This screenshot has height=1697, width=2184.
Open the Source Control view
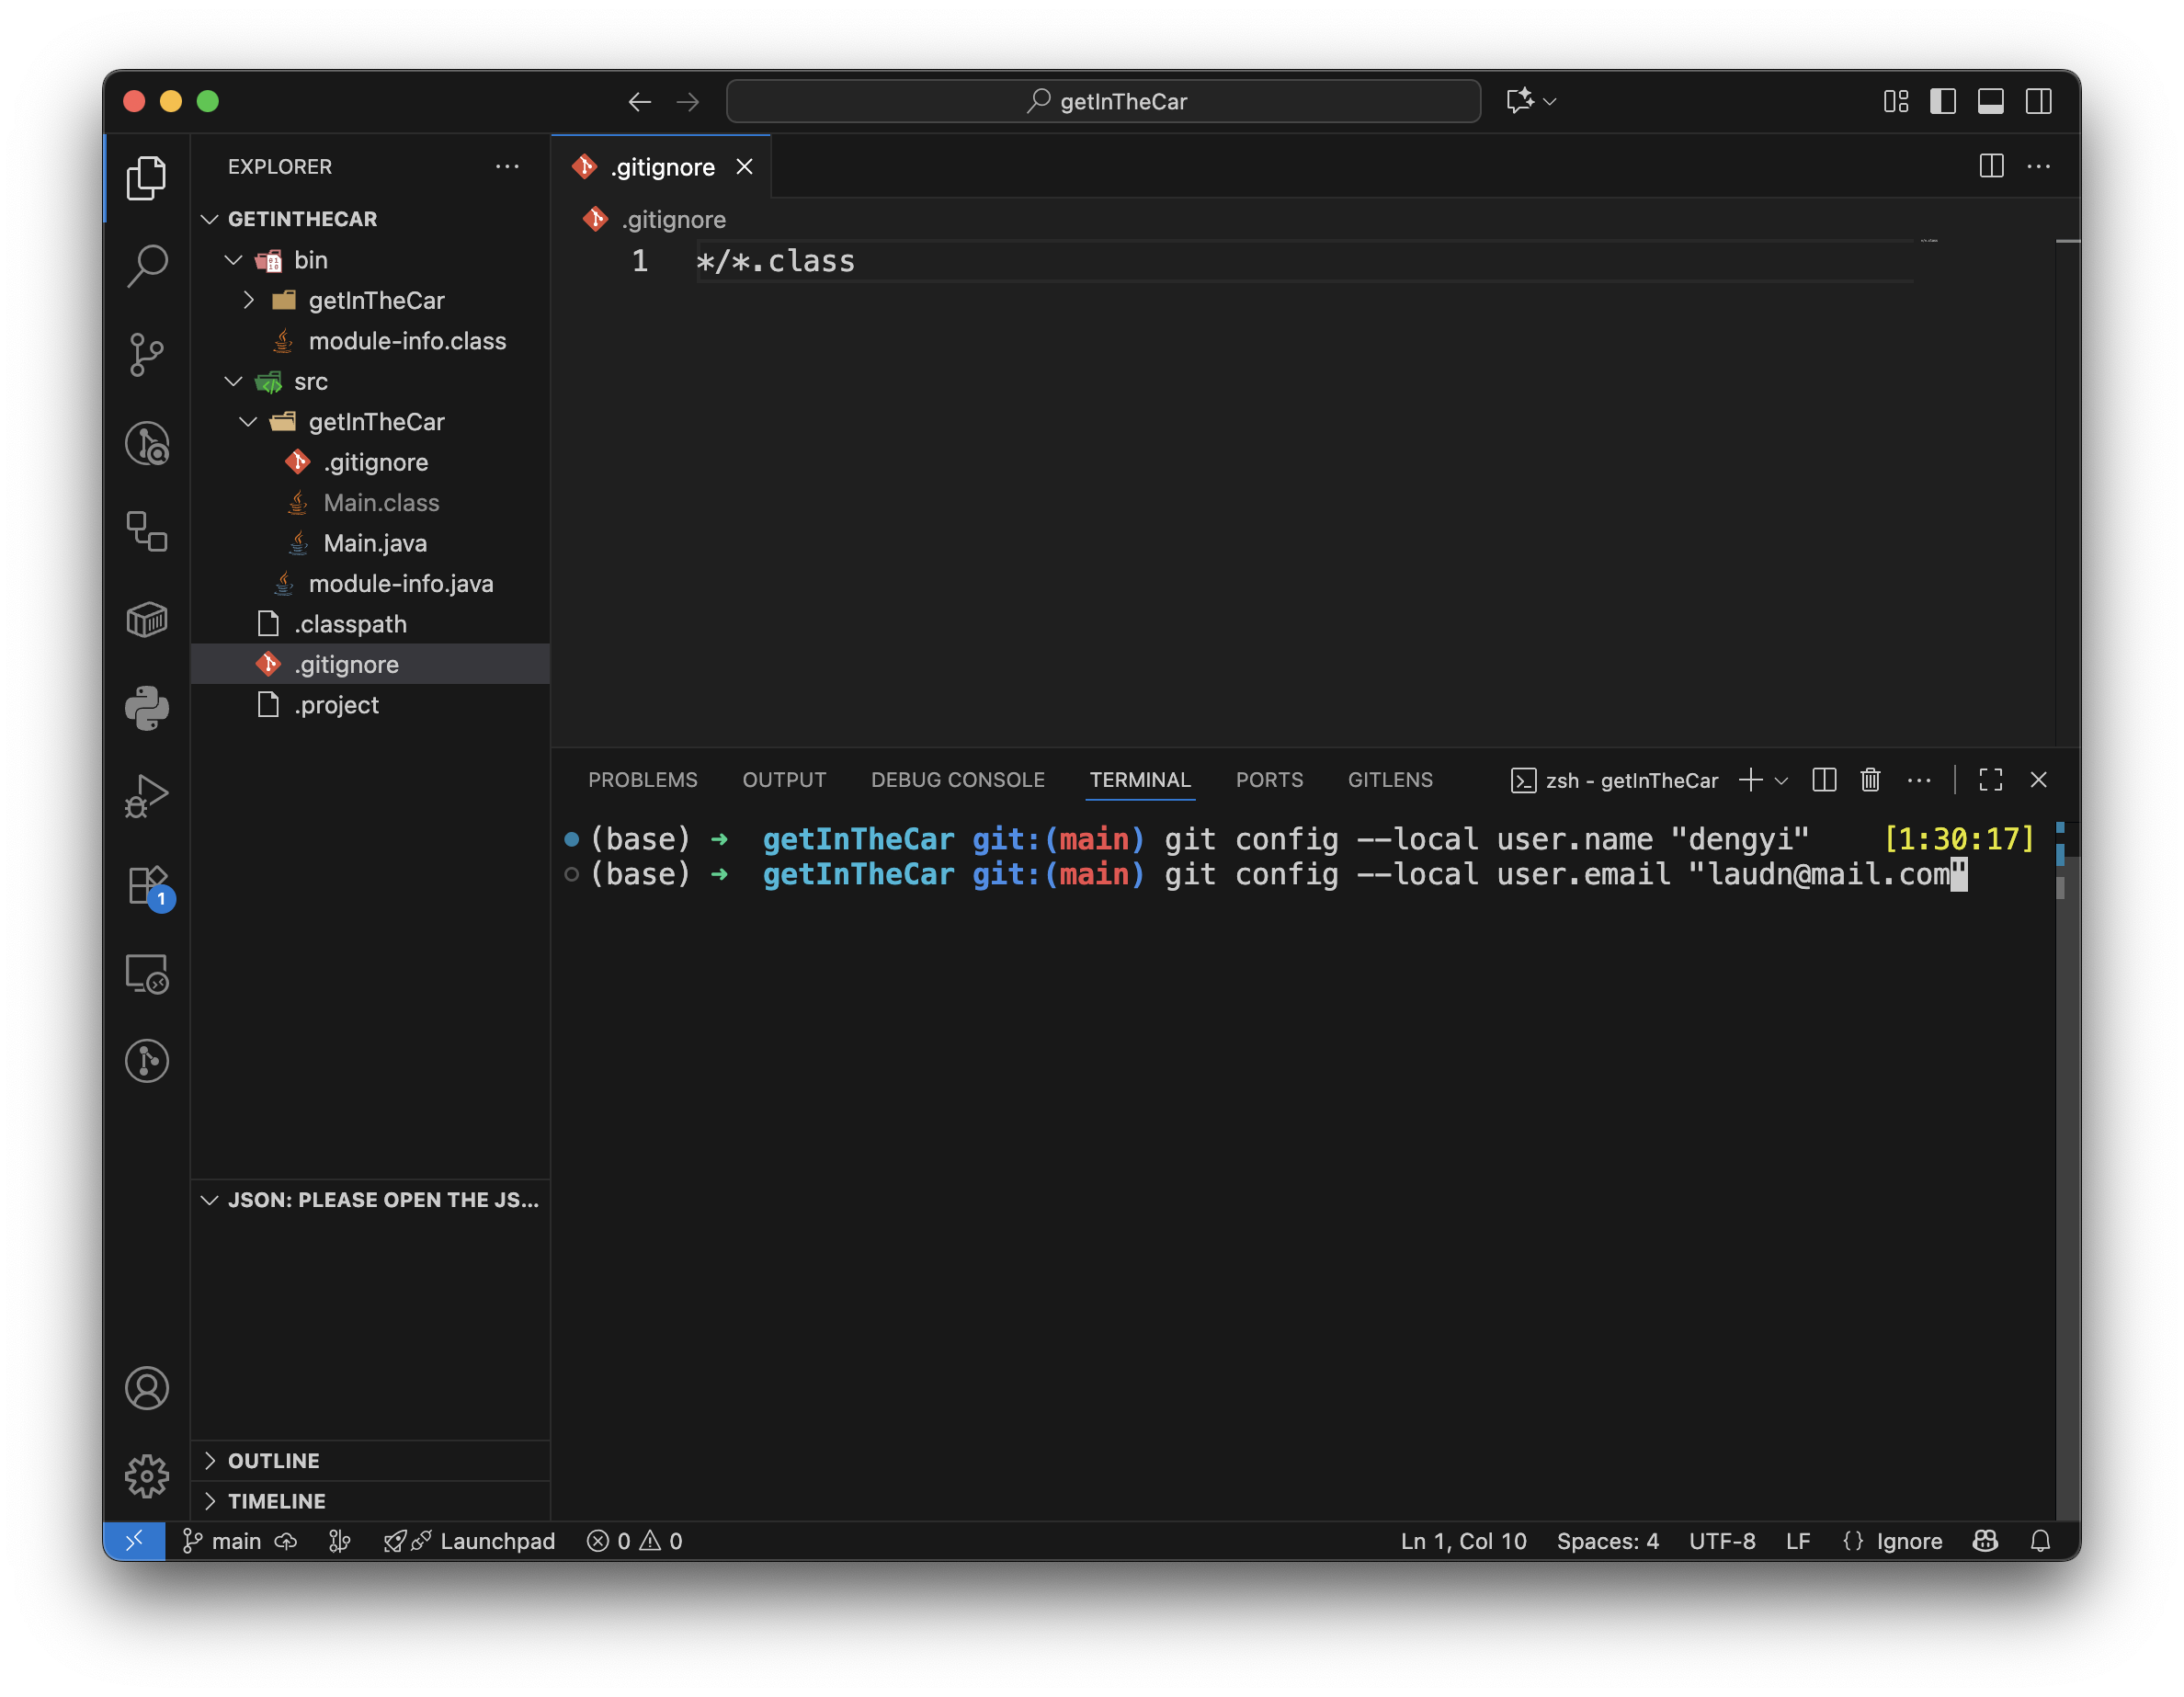pyautogui.click(x=147, y=354)
